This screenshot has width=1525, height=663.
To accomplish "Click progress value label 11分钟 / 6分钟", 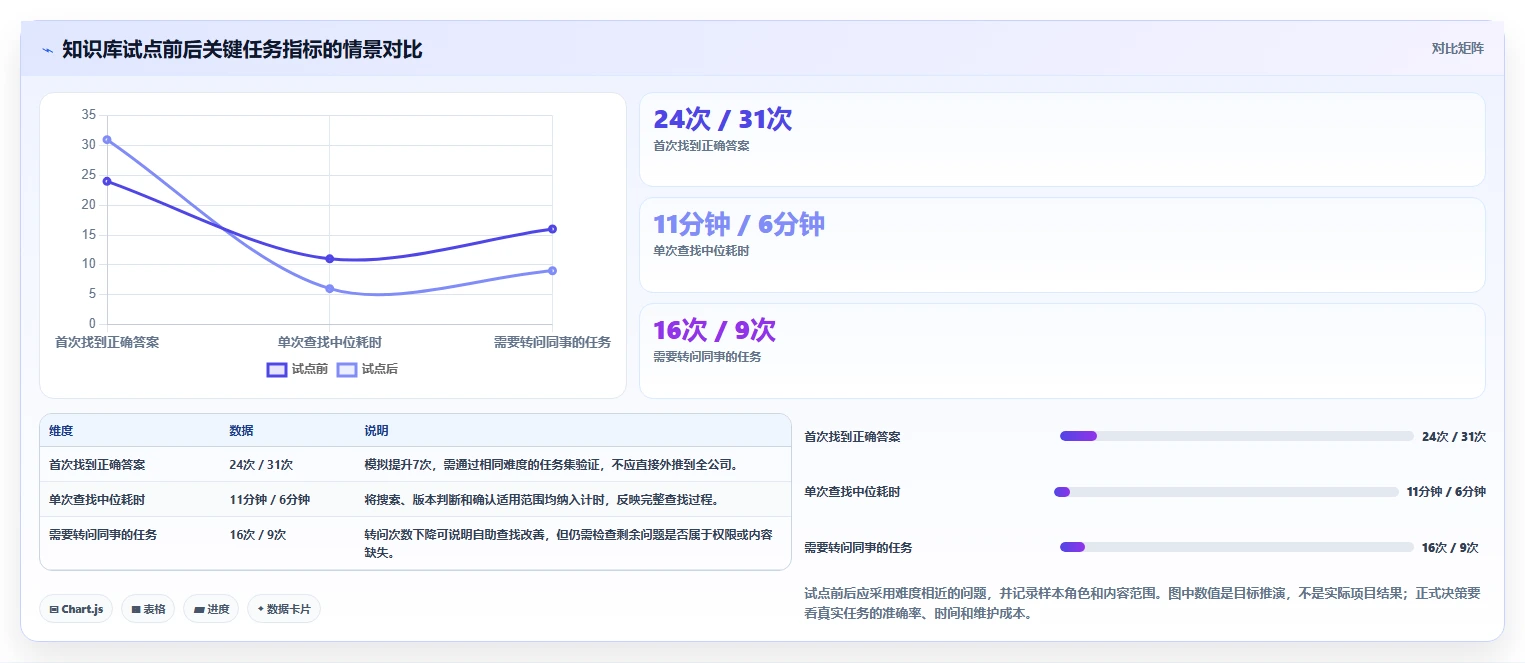I will 1446,492.
